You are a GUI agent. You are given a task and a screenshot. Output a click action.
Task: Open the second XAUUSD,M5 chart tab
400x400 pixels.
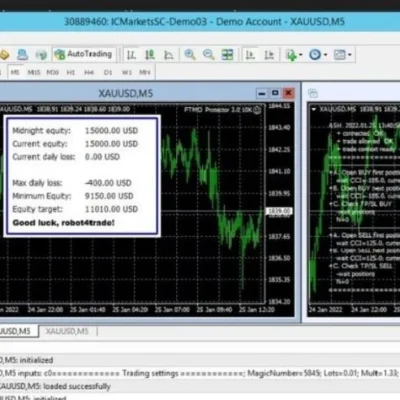coord(67,331)
